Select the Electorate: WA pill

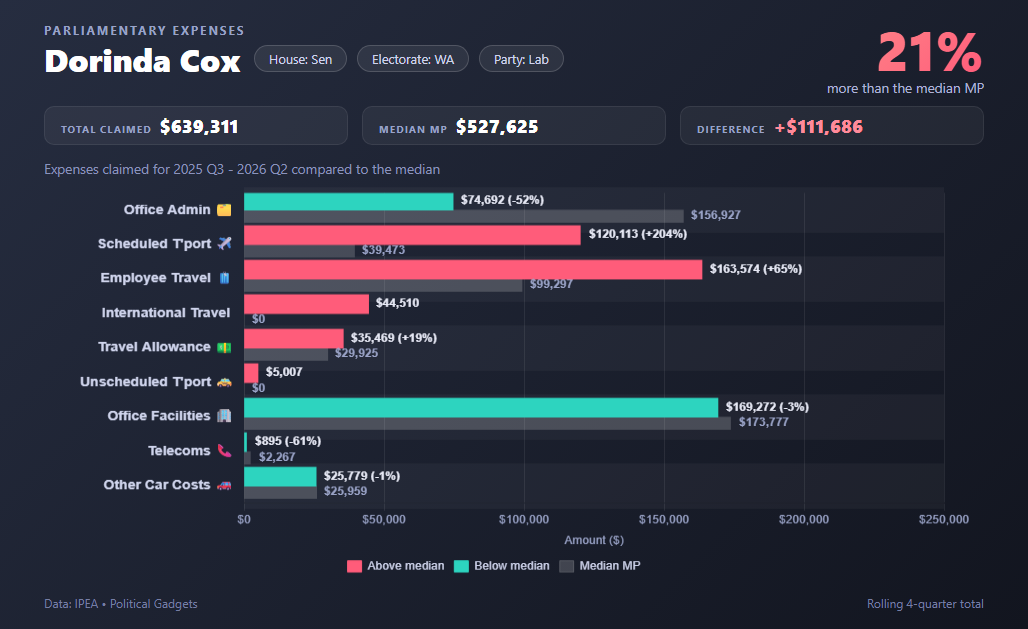point(413,59)
